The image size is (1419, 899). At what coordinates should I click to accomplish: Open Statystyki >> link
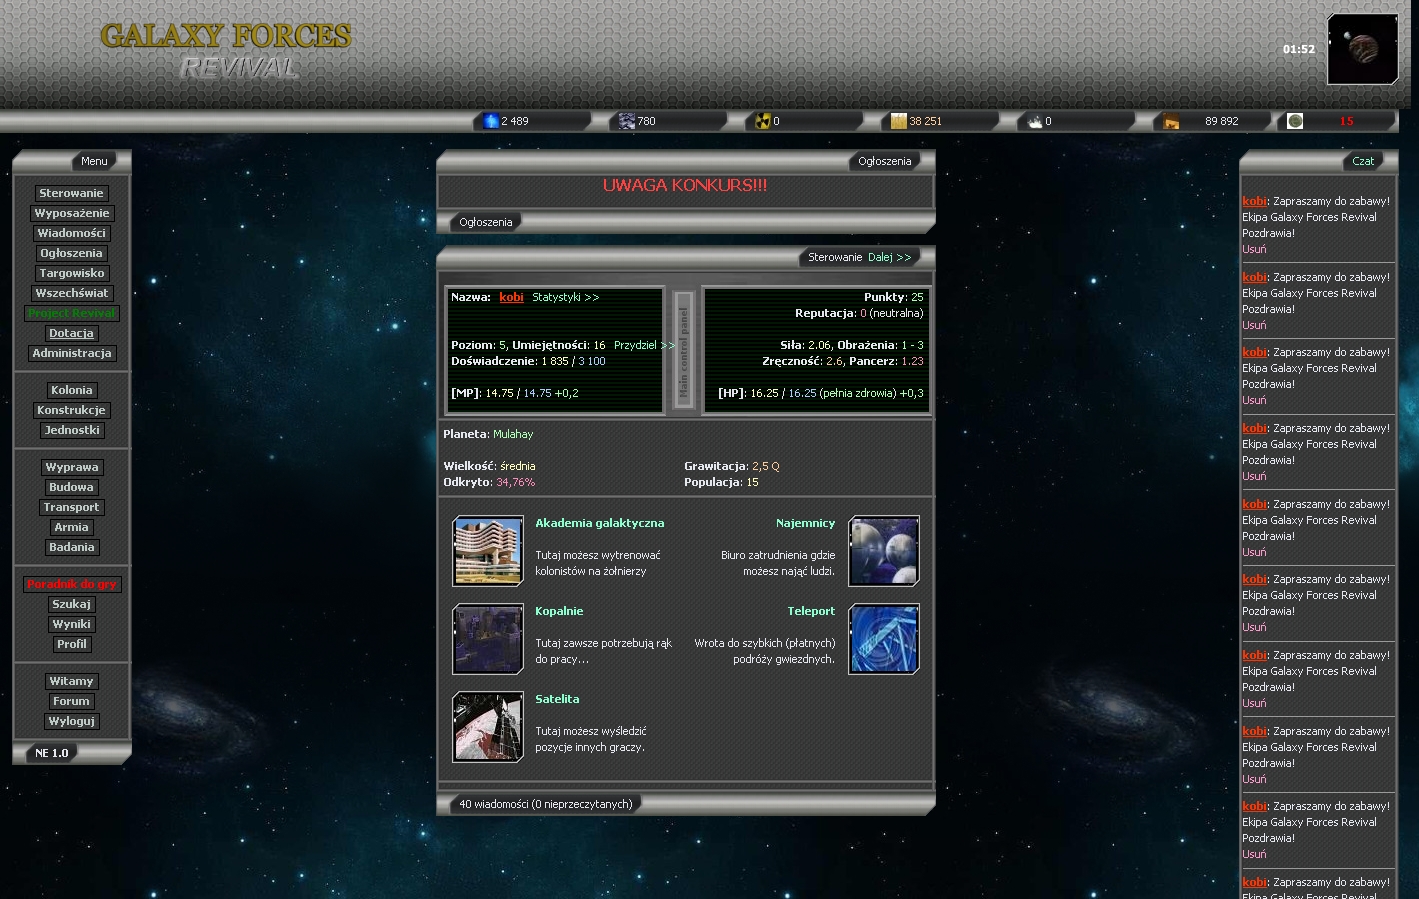(565, 297)
